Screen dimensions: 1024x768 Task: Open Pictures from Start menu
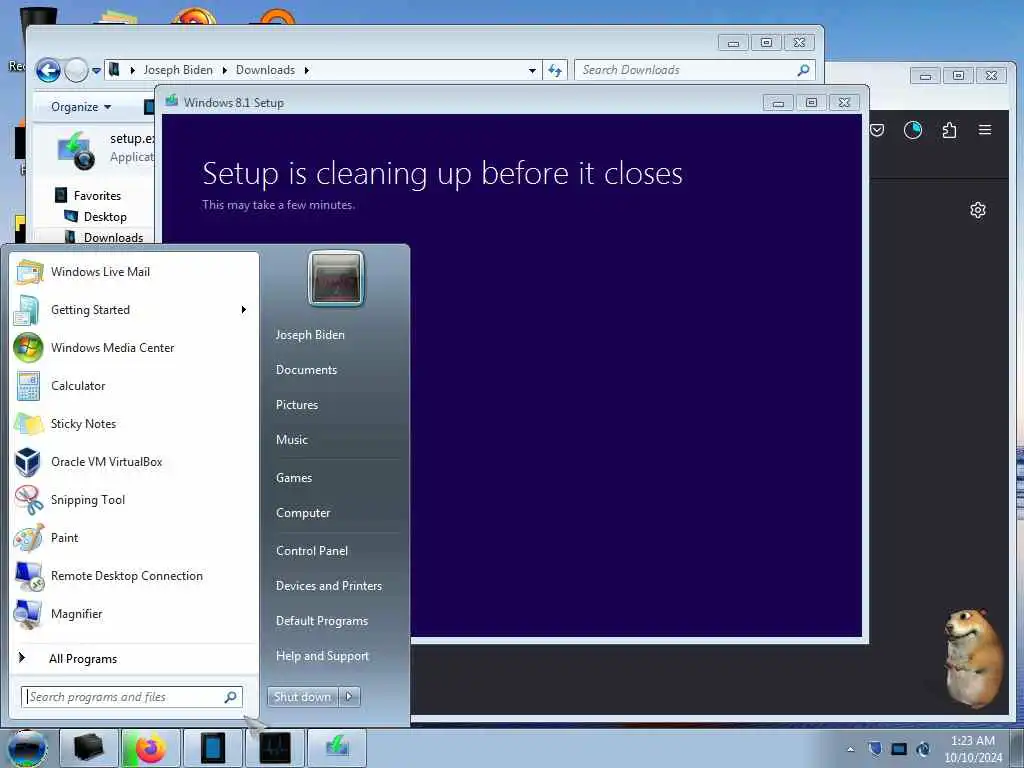coord(296,405)
